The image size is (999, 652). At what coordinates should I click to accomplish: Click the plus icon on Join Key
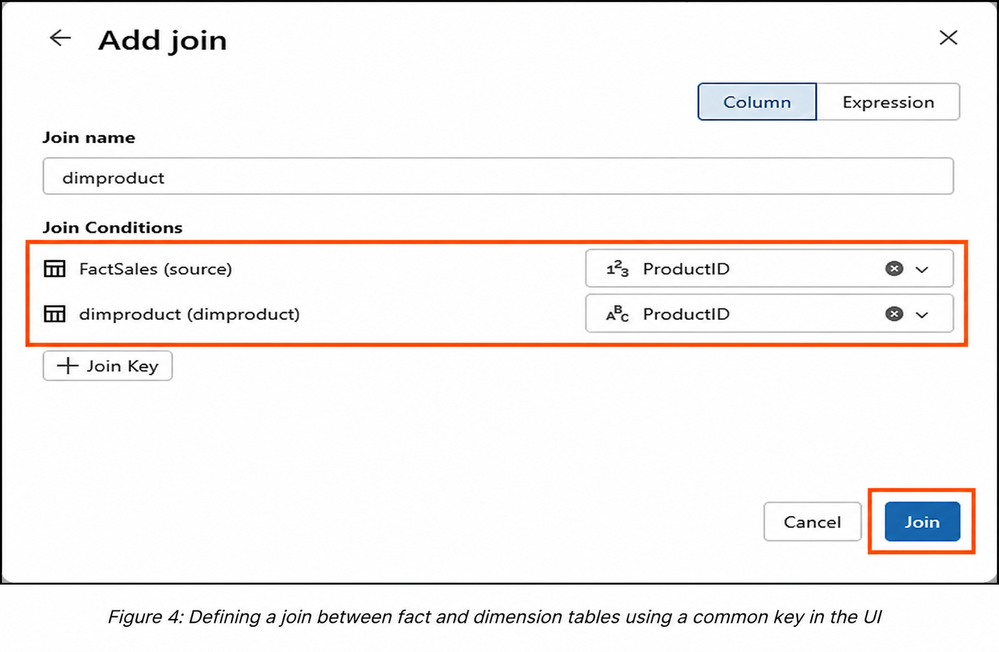[67, 366]
